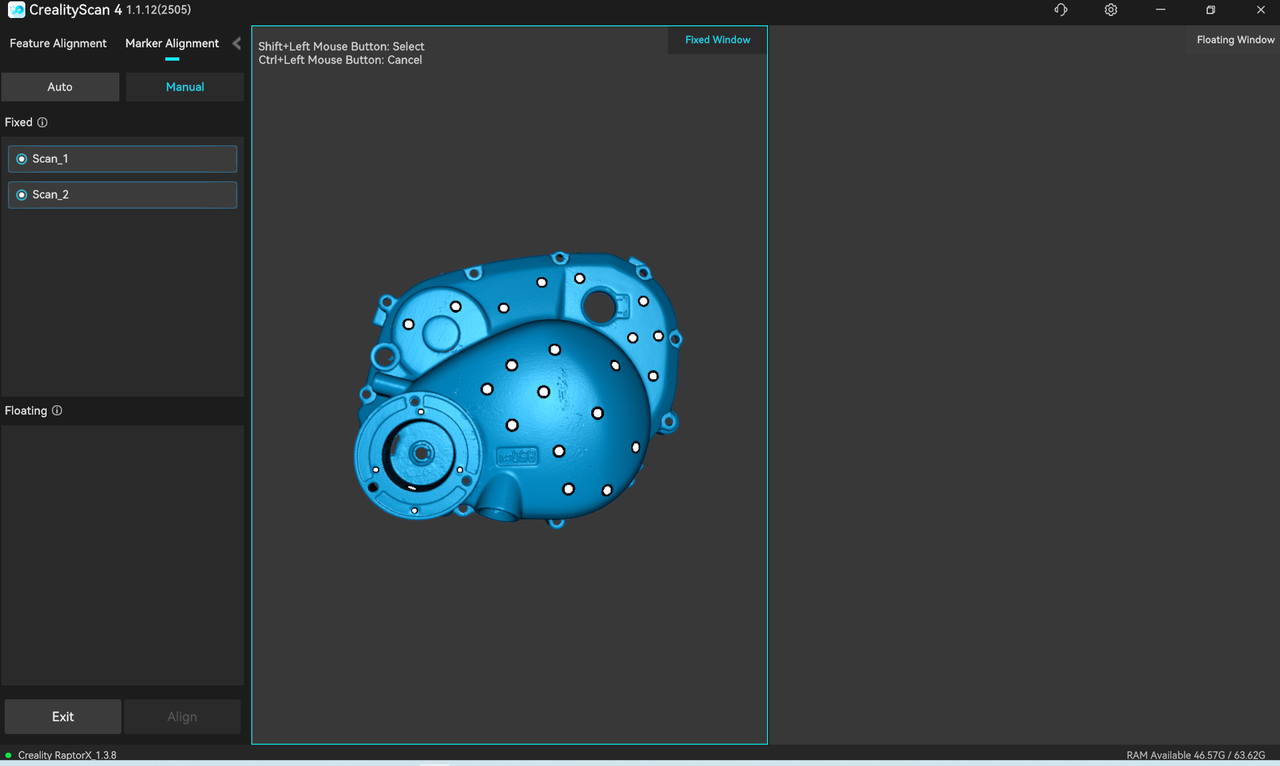The height and width of the screenshot is (766, 1280).
Task: Switch to Auto alignment mode
Action: (60, 87)
